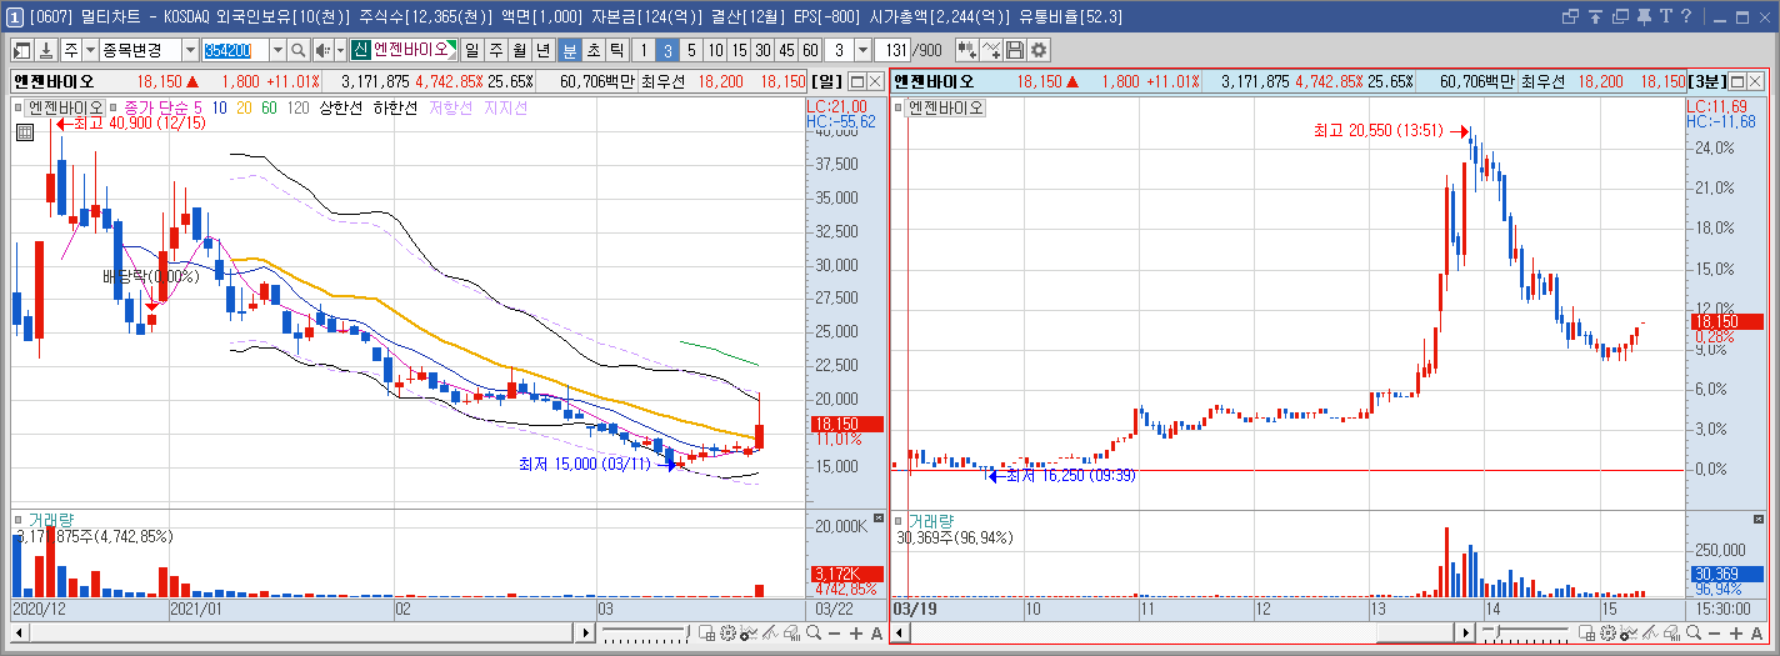Collapse volume panel on 3-minute chart
The image size is (1780, 656).
pyautogui.click(x=1758, y=519)
